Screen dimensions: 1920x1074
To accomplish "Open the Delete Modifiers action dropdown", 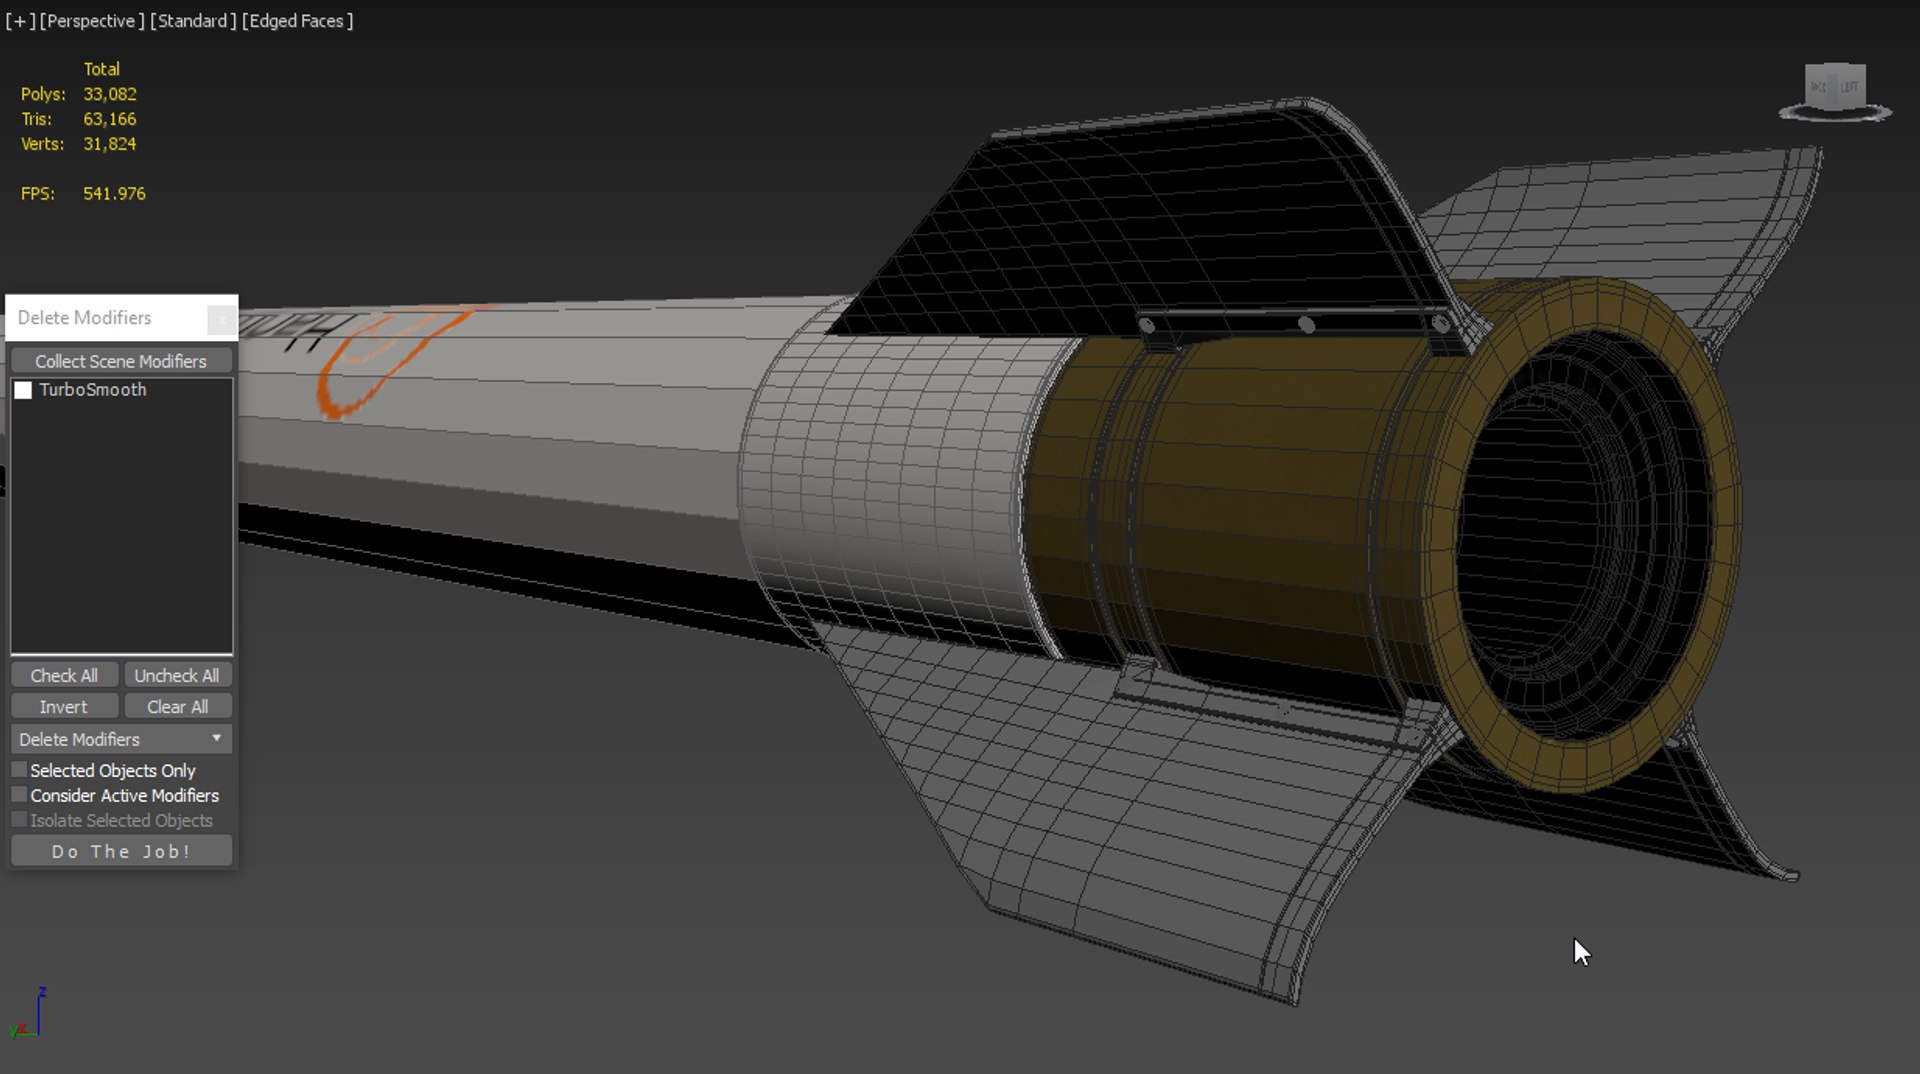I will 121,739.
